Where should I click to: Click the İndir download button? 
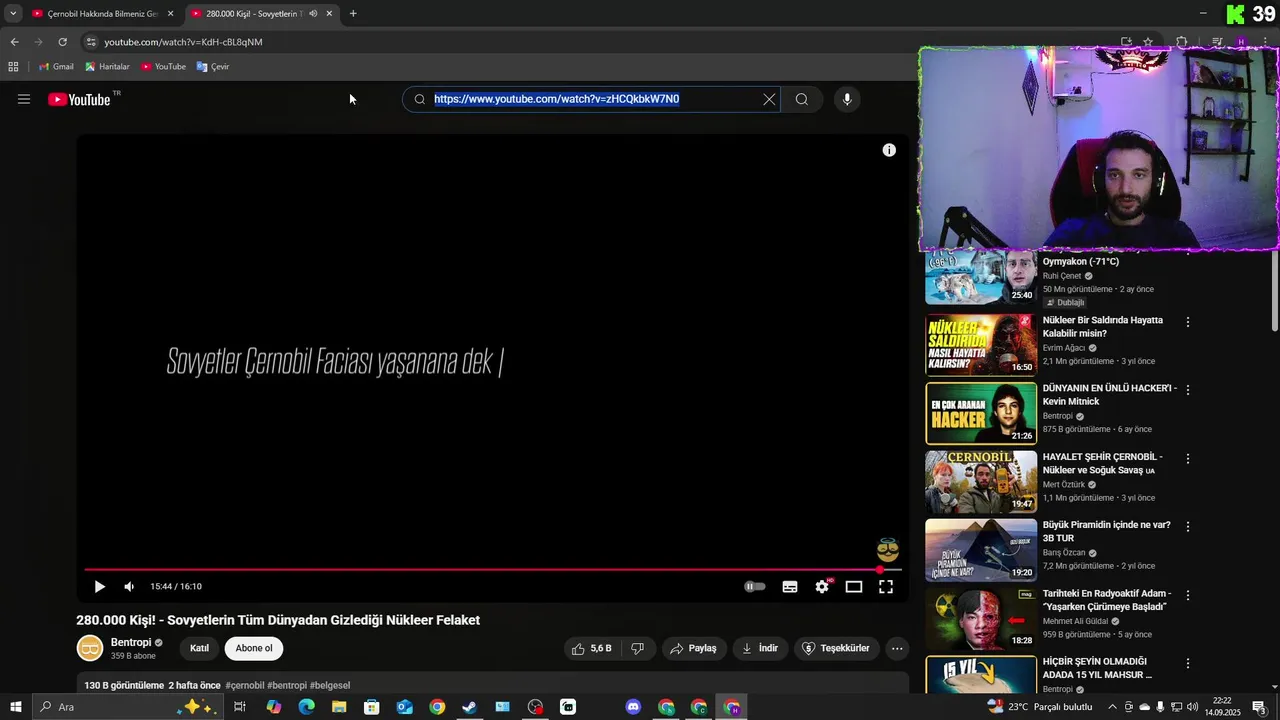pos(760,648)
